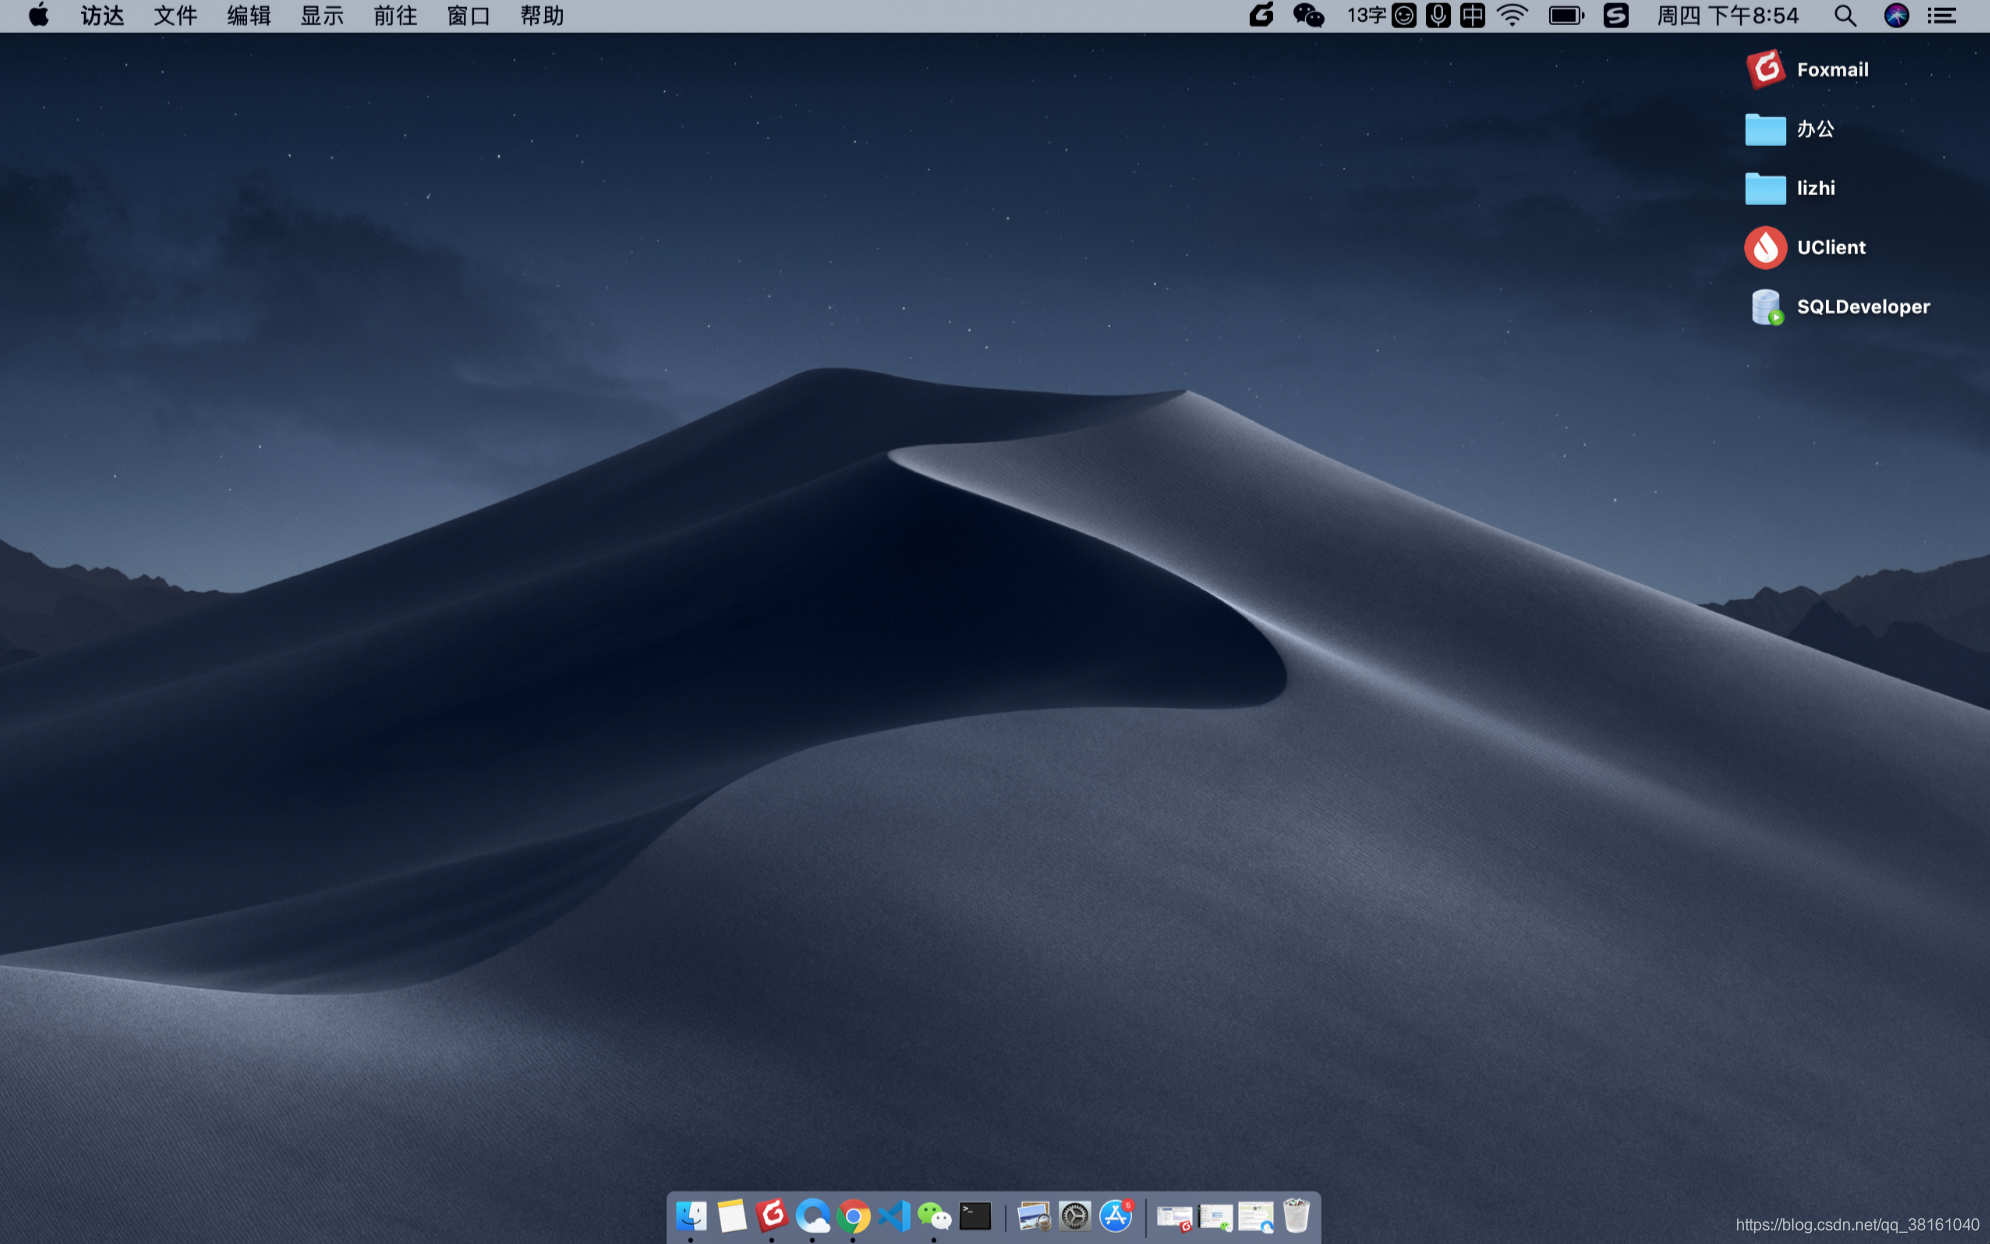
Task: Open the Notes app in Dock
Action: [732, 1216]
